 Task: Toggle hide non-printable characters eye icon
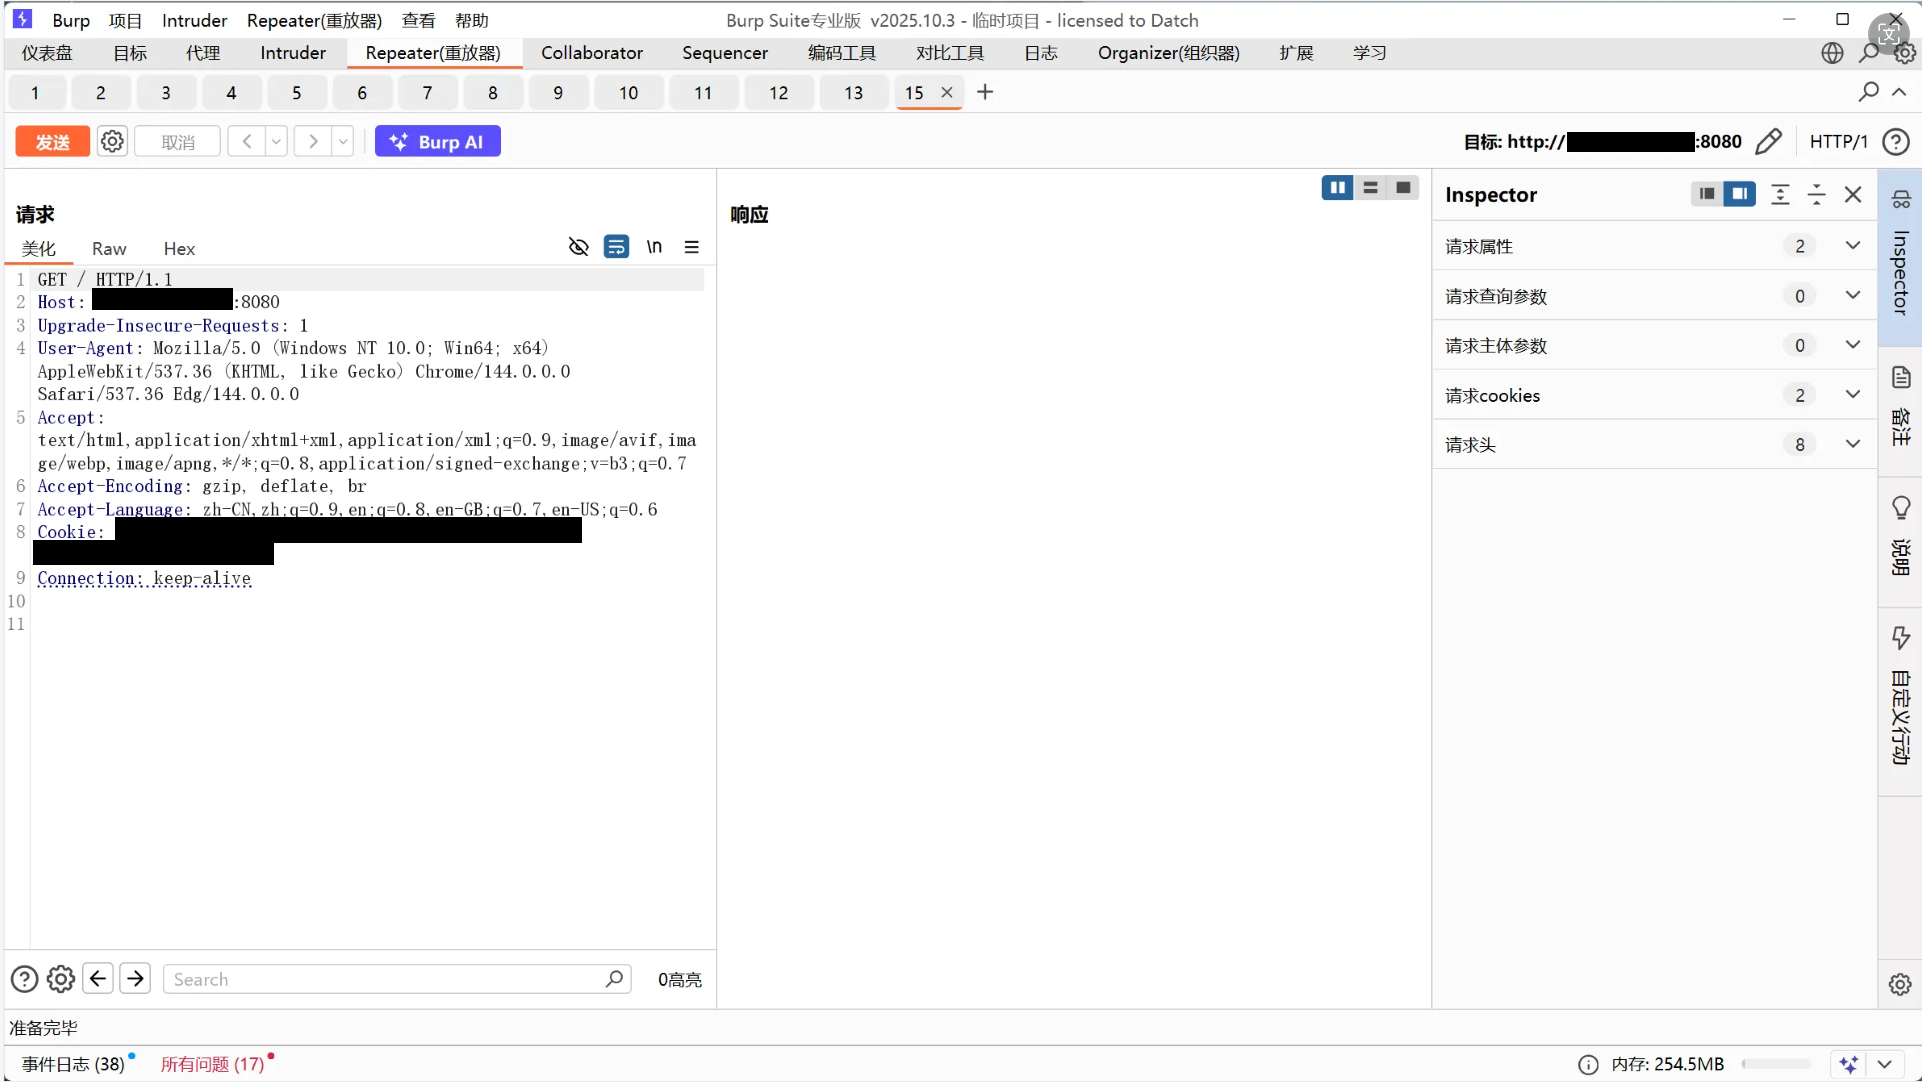[x=578, y=247]
